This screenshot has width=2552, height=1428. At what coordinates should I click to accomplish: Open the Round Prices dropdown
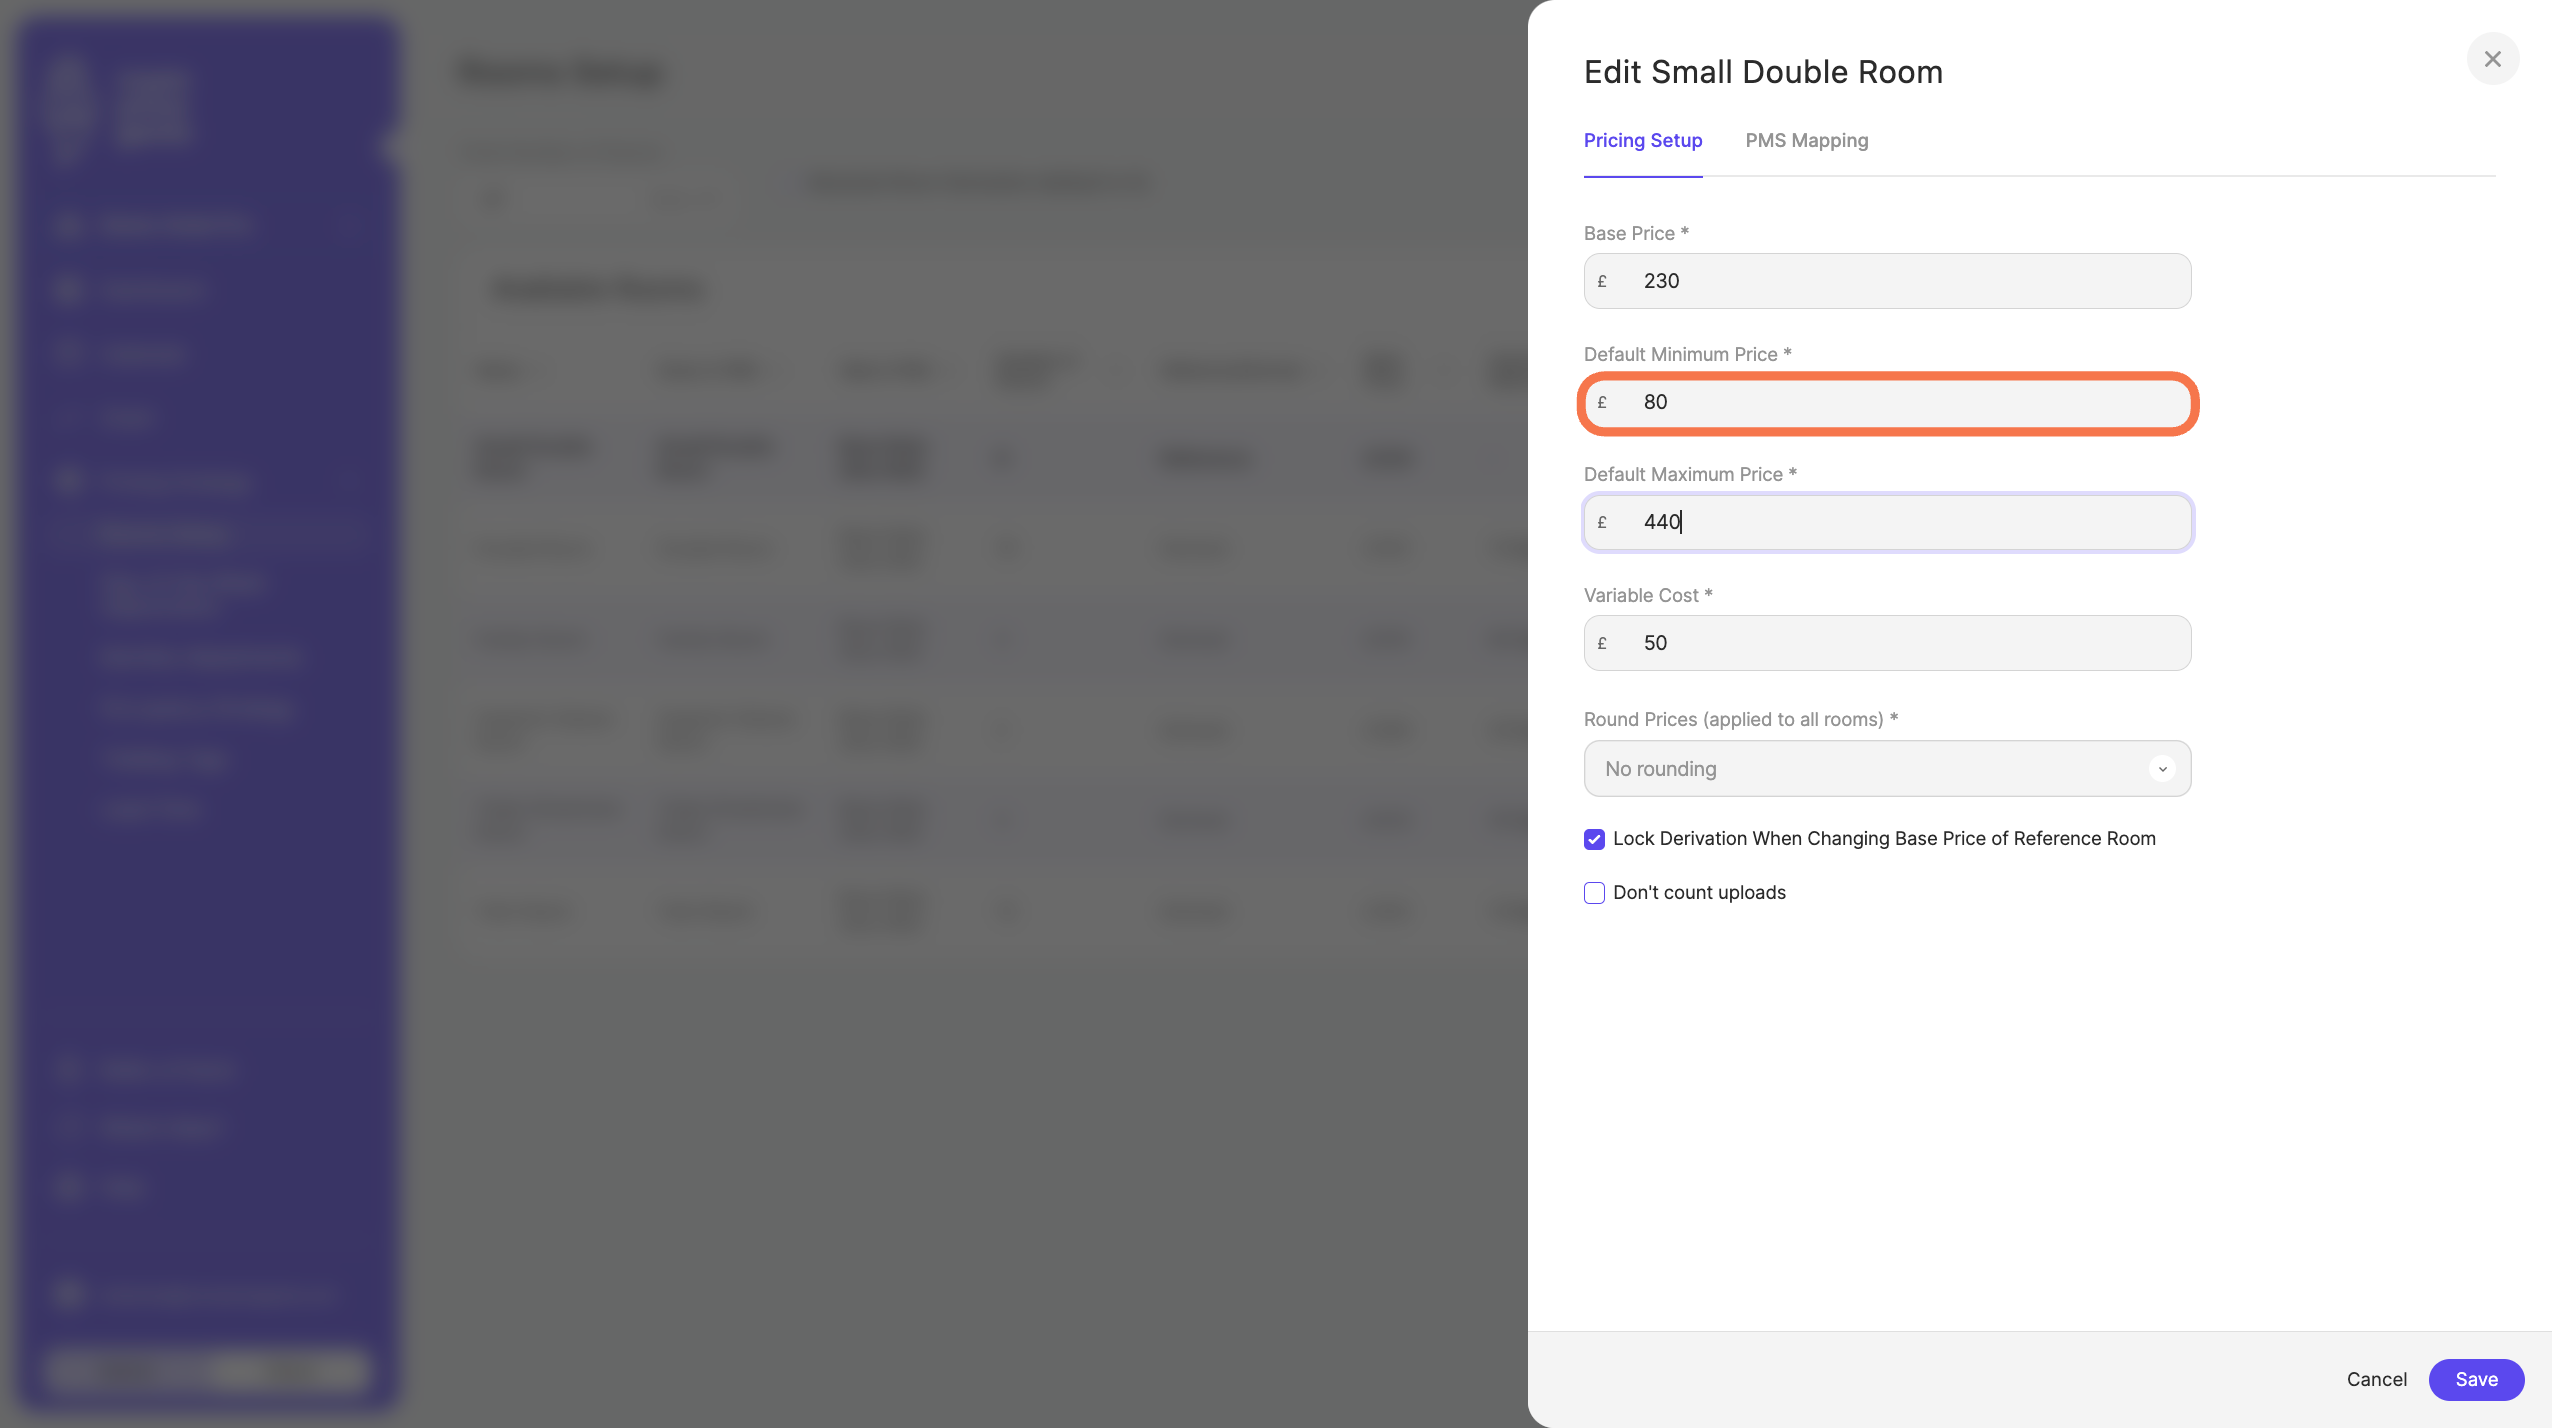[x=1887, y=769]
